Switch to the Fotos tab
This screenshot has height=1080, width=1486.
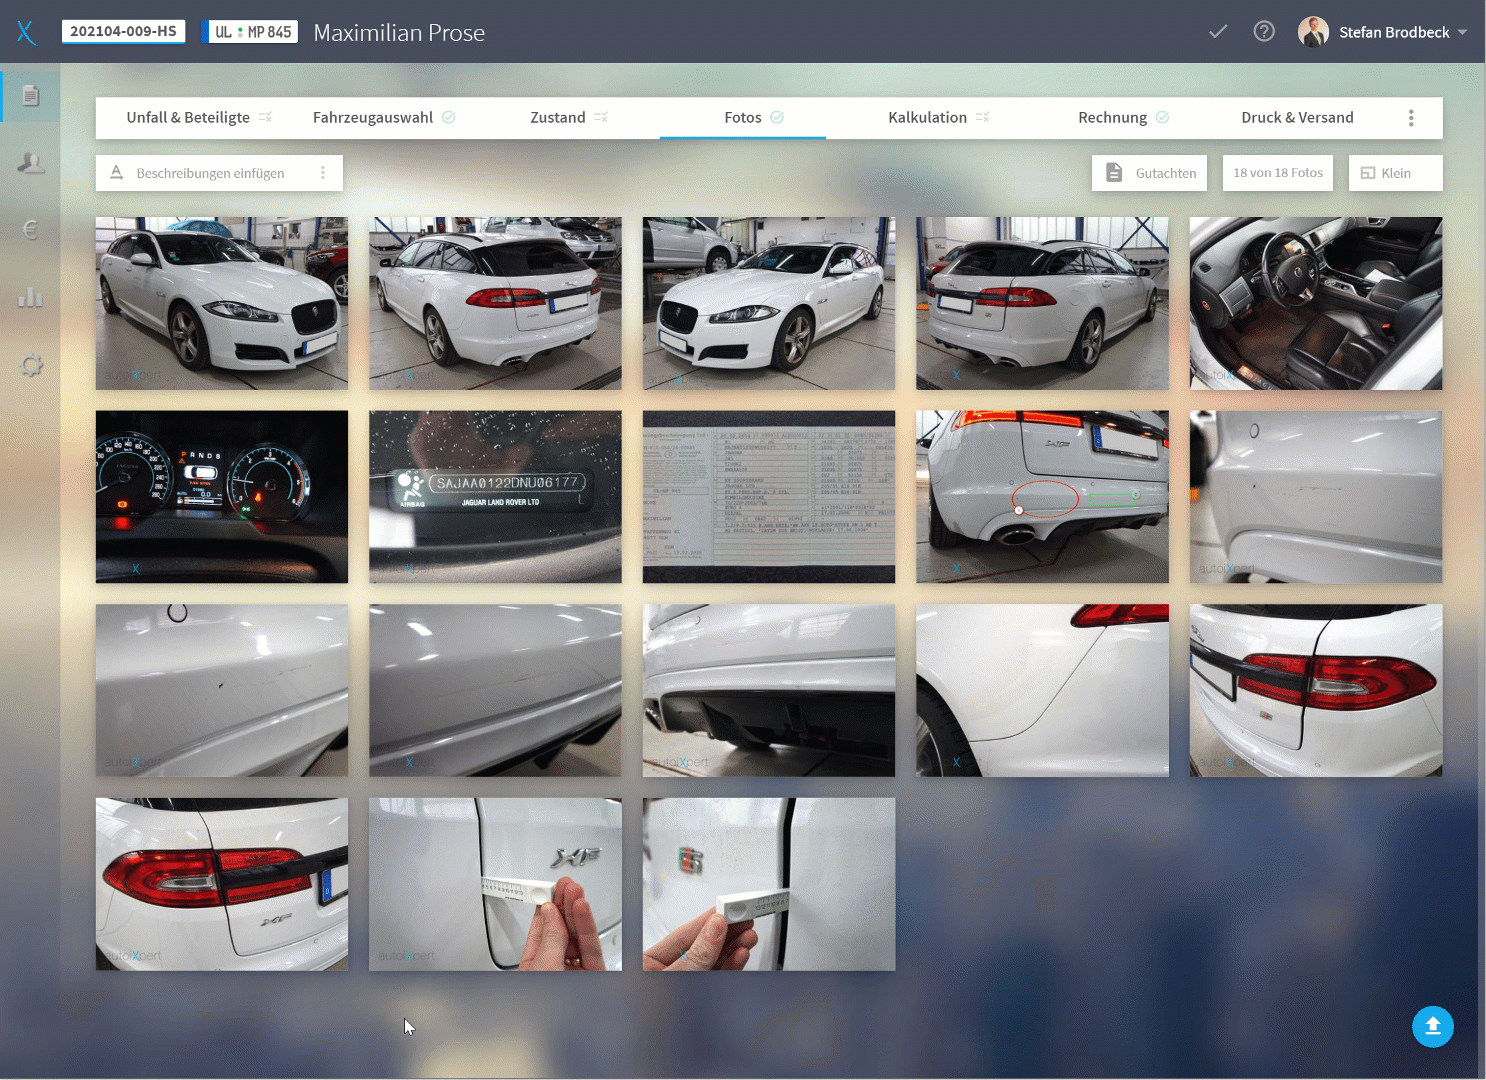coord(743,118)
